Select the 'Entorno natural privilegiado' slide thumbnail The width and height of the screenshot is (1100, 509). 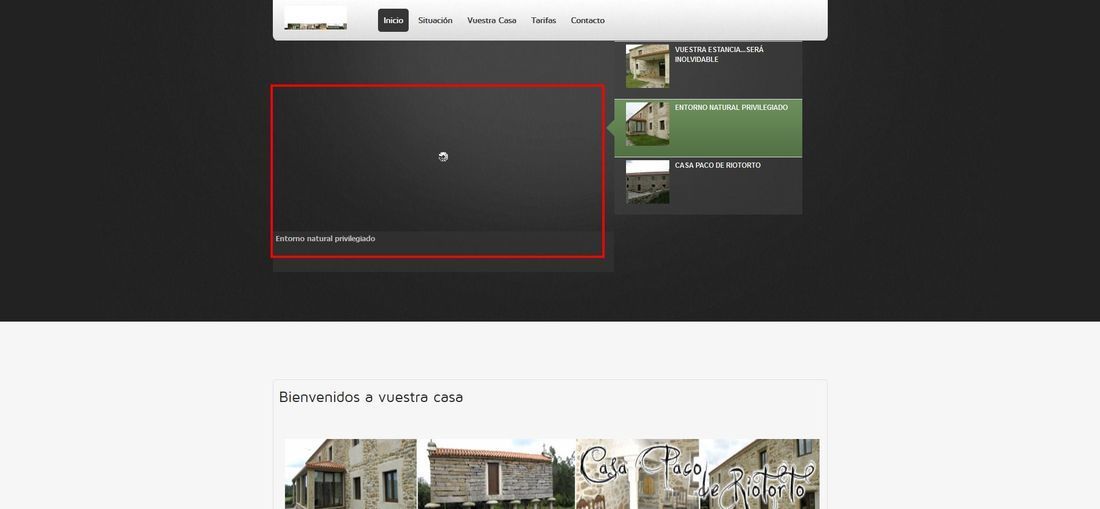pyautogui.click(x=648, y=123)
